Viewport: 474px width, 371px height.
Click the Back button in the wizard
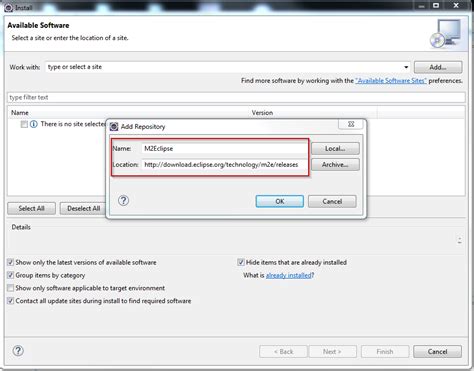point(283,352)
